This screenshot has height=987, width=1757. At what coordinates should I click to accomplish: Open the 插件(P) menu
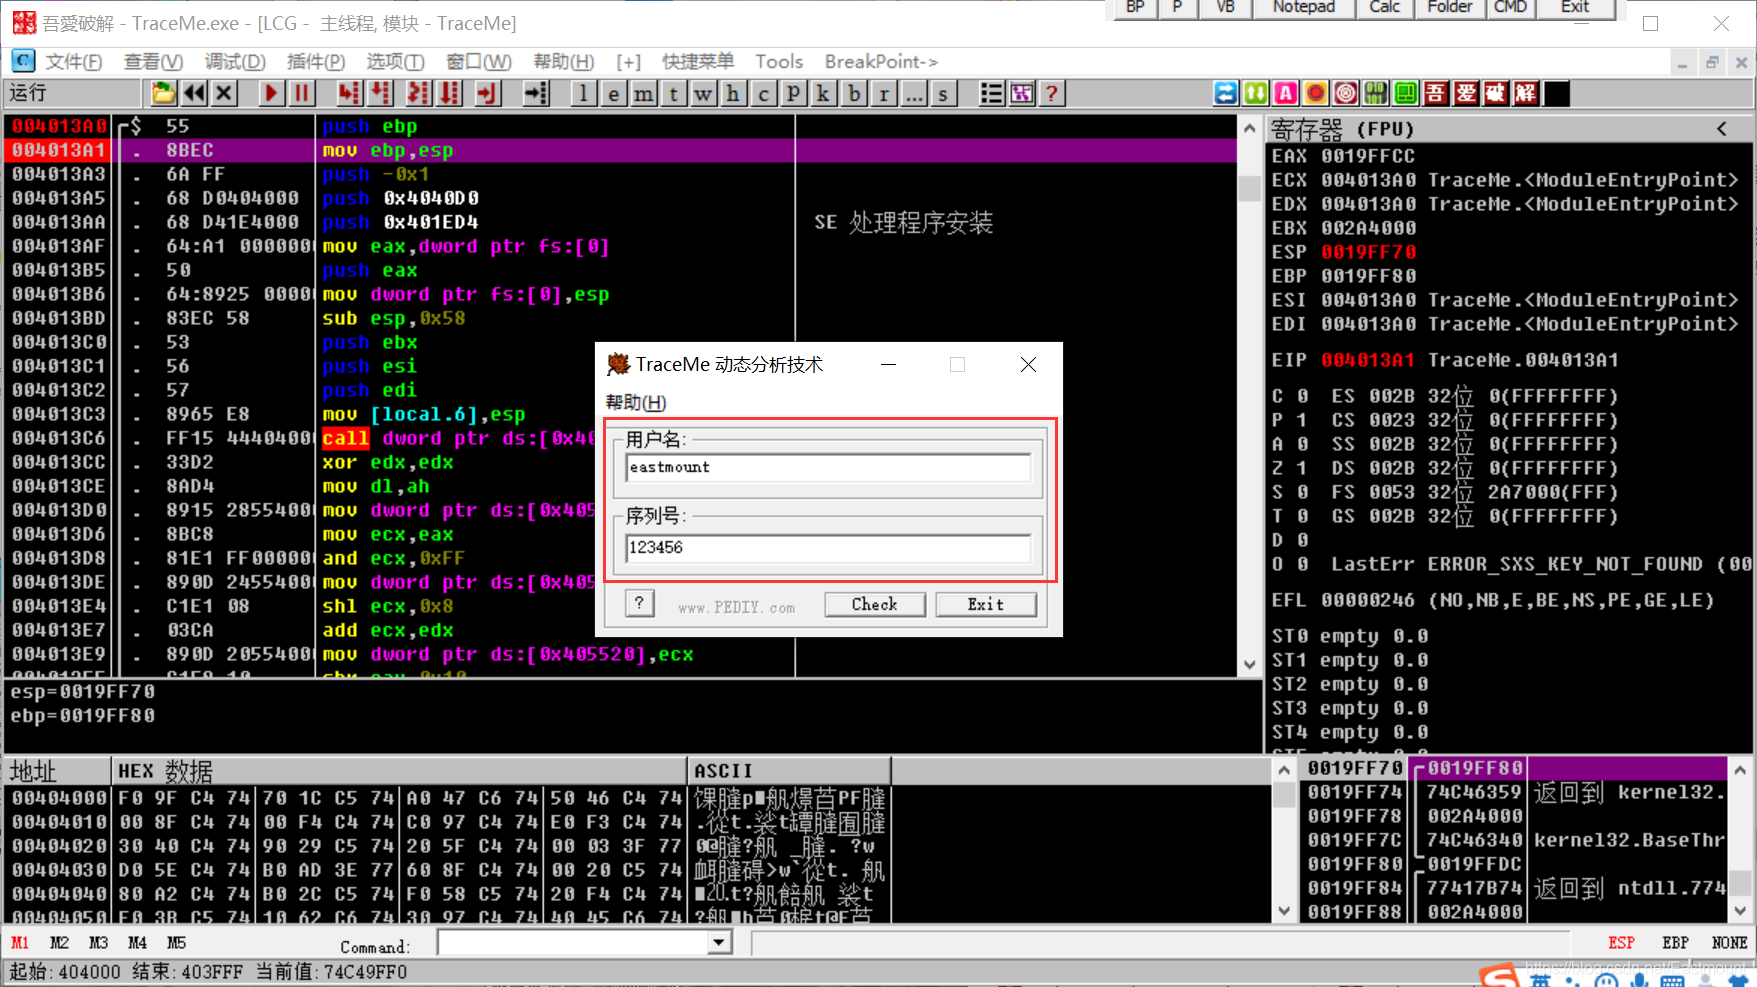point(316,62)
